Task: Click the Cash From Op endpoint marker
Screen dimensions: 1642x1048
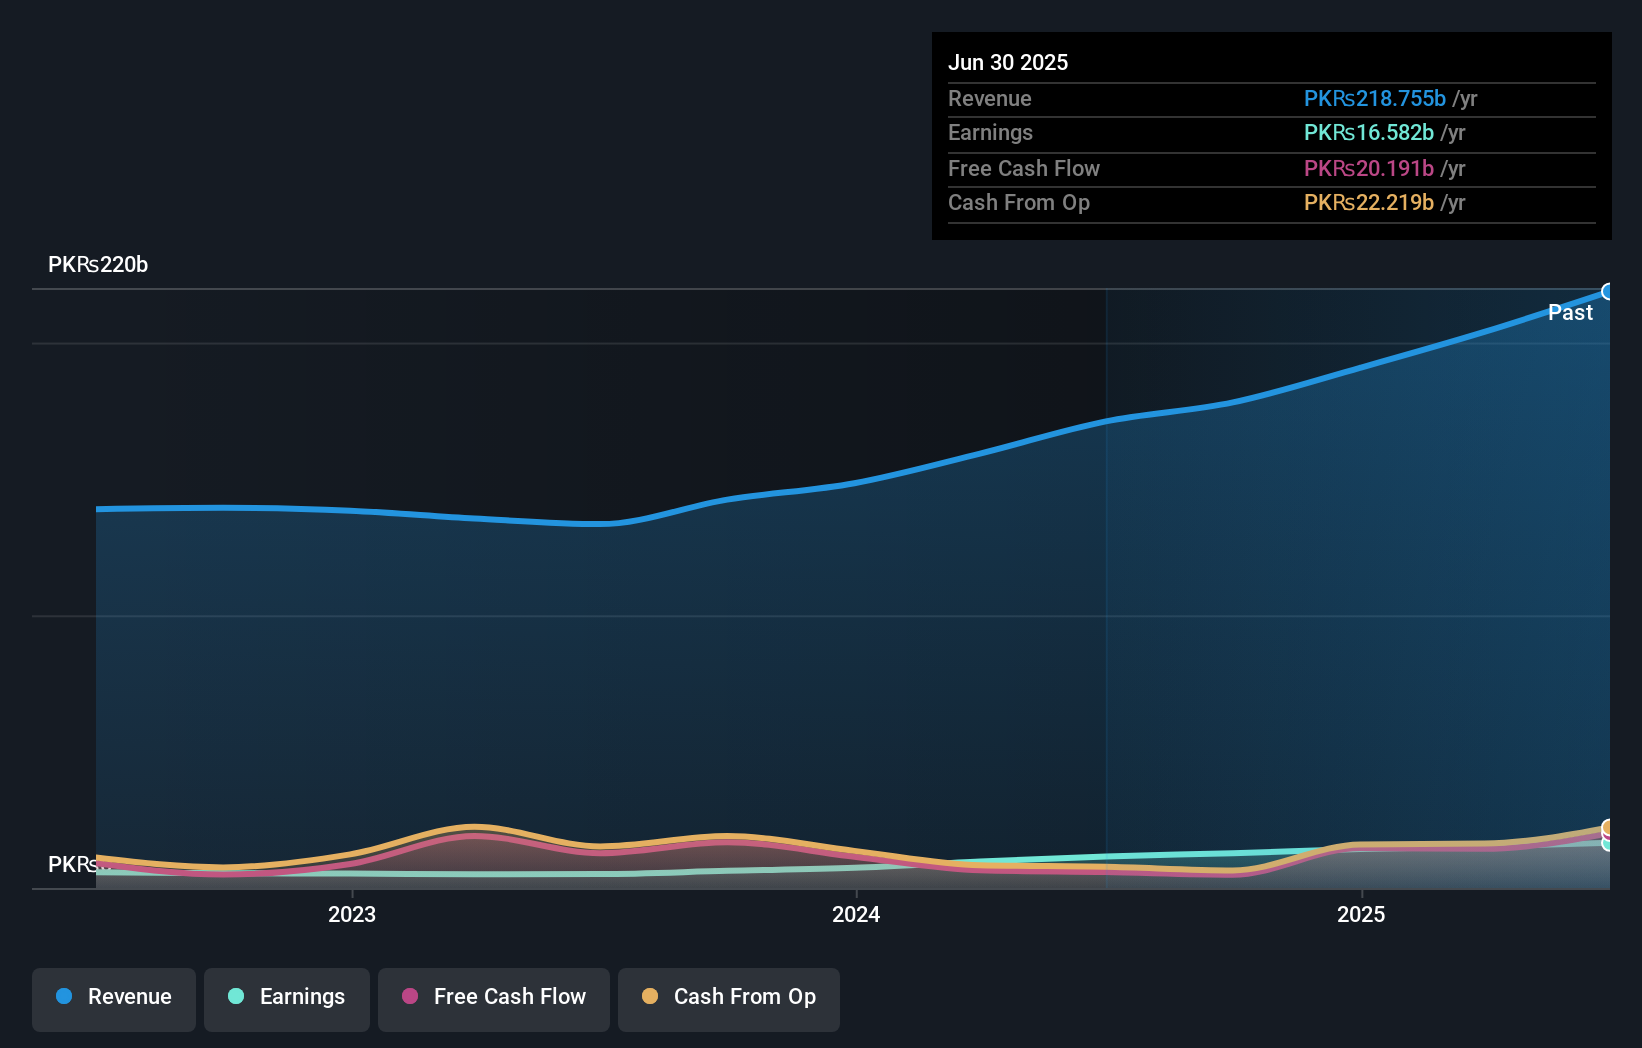Action: tap(1608, 828)
